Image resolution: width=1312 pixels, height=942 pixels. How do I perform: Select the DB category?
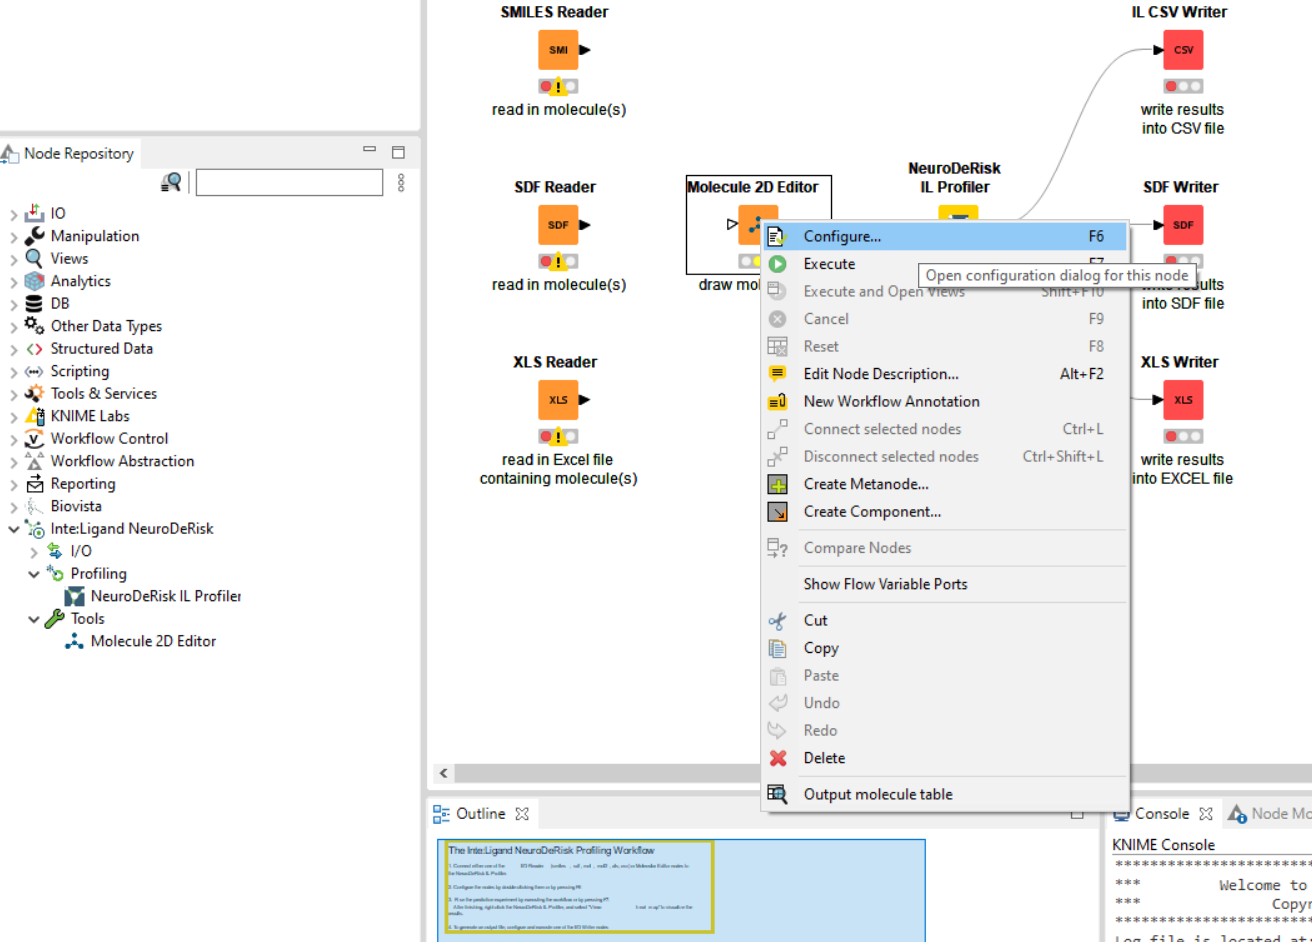[x=60, y=303]
